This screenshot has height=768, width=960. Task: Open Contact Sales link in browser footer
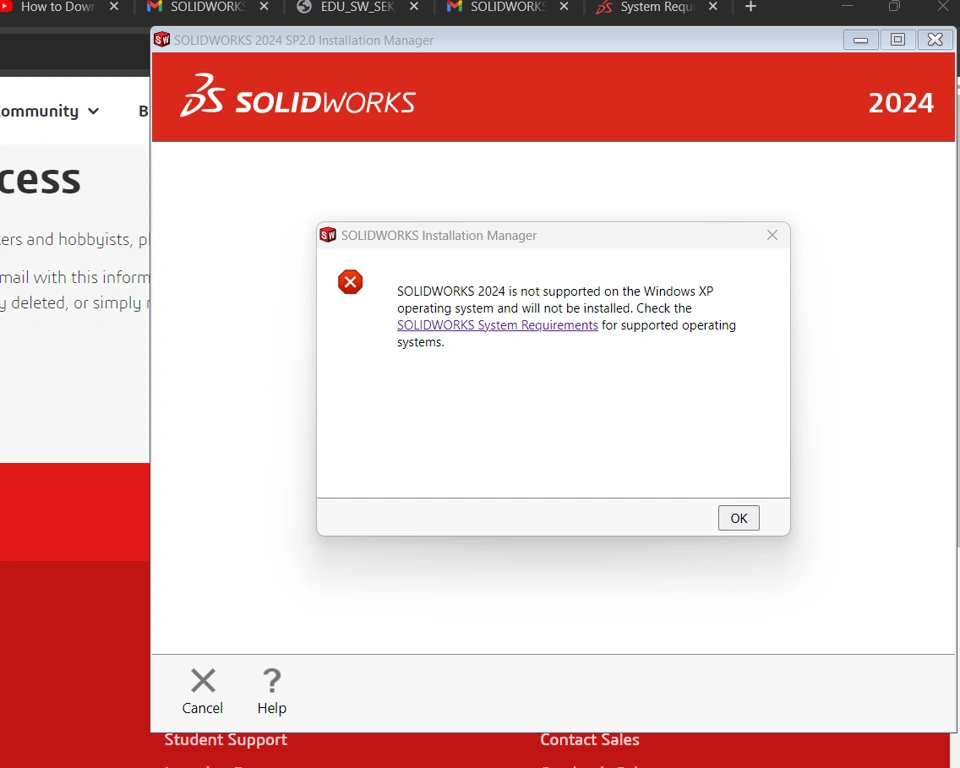click(x=590, y=740)
